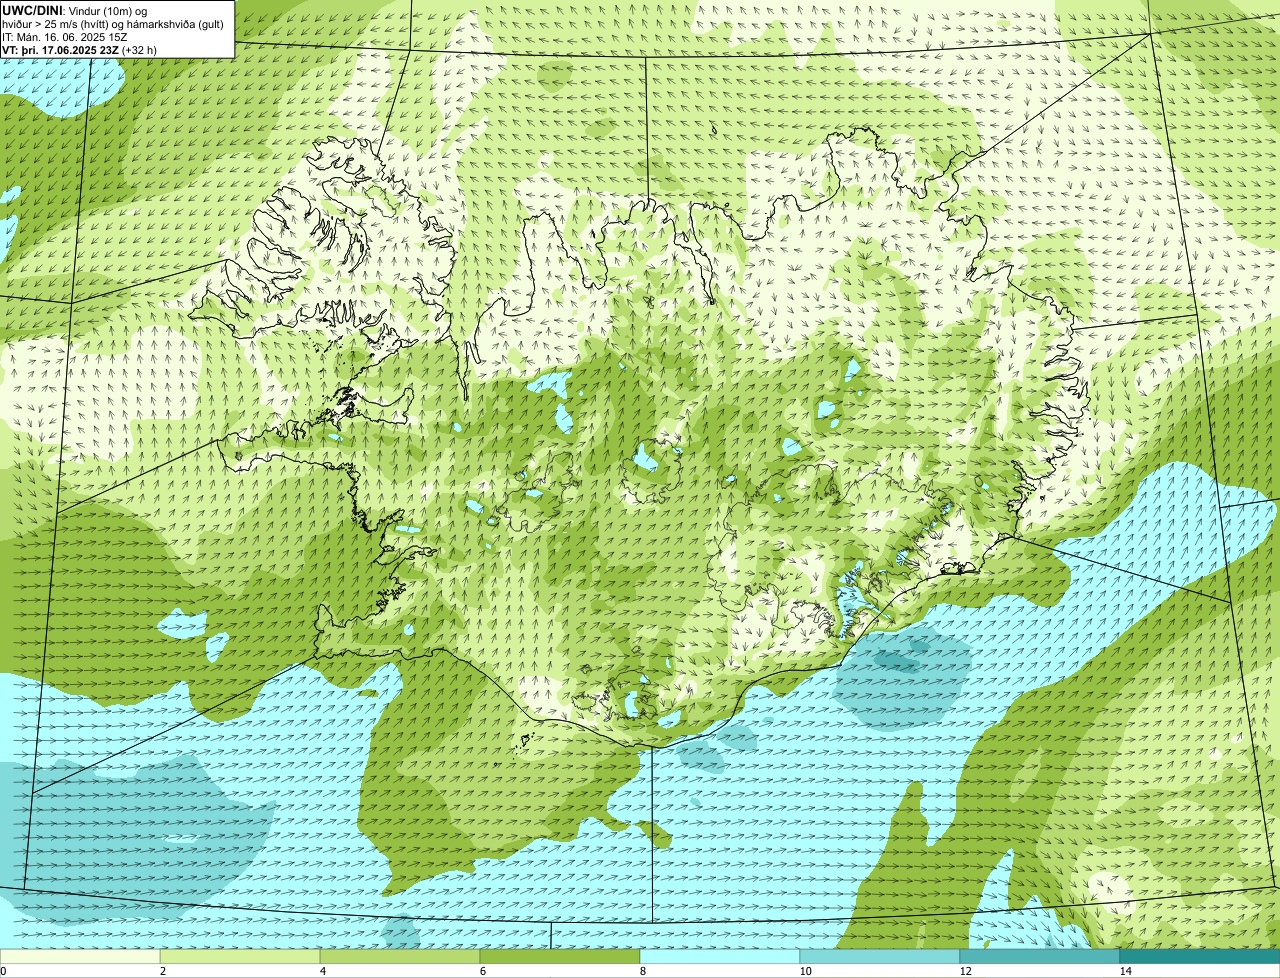Screen dimensions: 1280x978
Task: Click the 'VT: þri. 17.06.2025 23Z' valid time
Action: (x=59, y=49)
